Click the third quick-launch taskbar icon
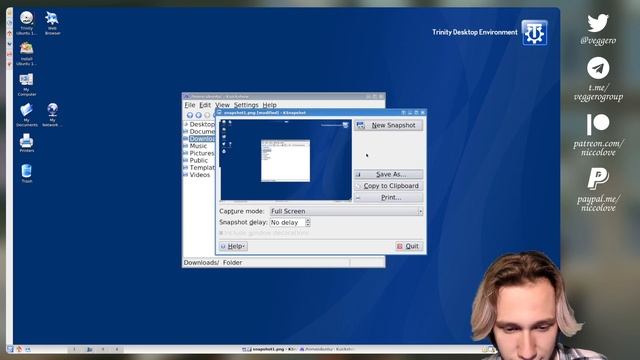Screen dimensions: 640x360 point(28,349)
